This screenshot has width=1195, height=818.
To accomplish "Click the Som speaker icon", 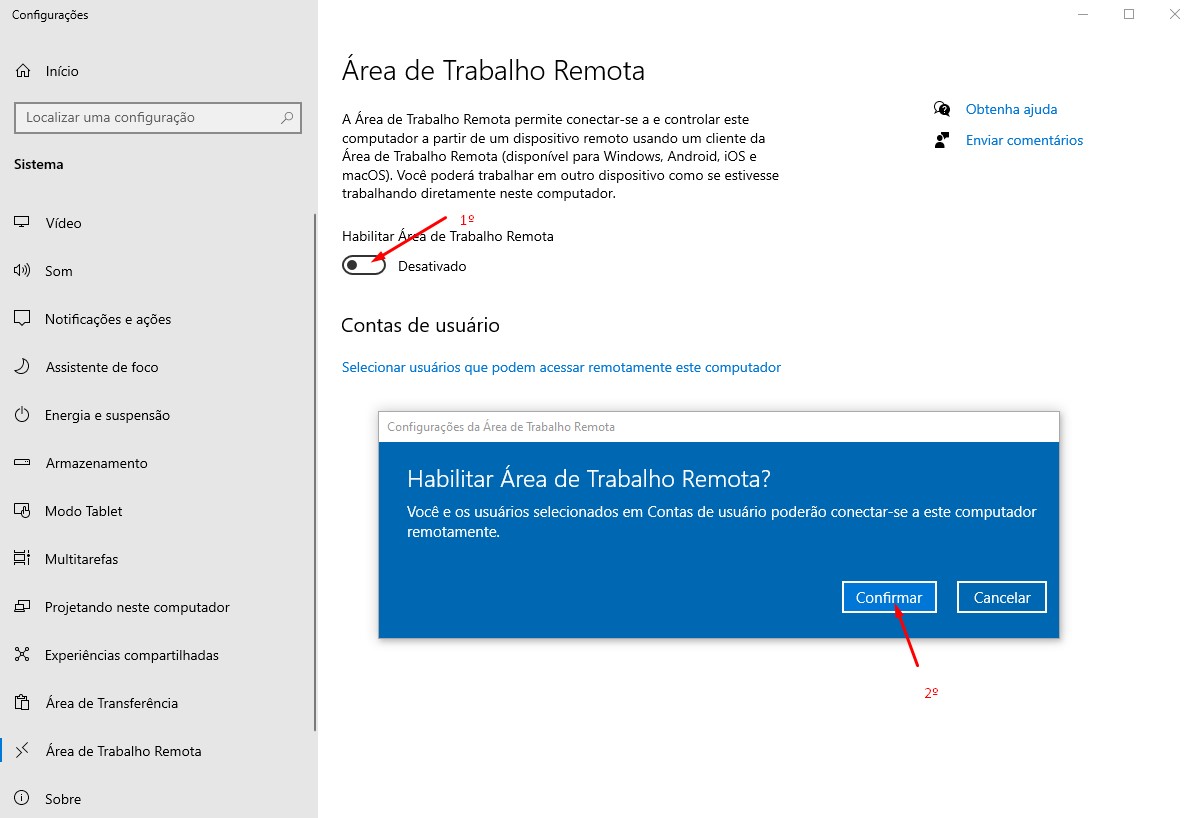I will [x=22, y=270].
